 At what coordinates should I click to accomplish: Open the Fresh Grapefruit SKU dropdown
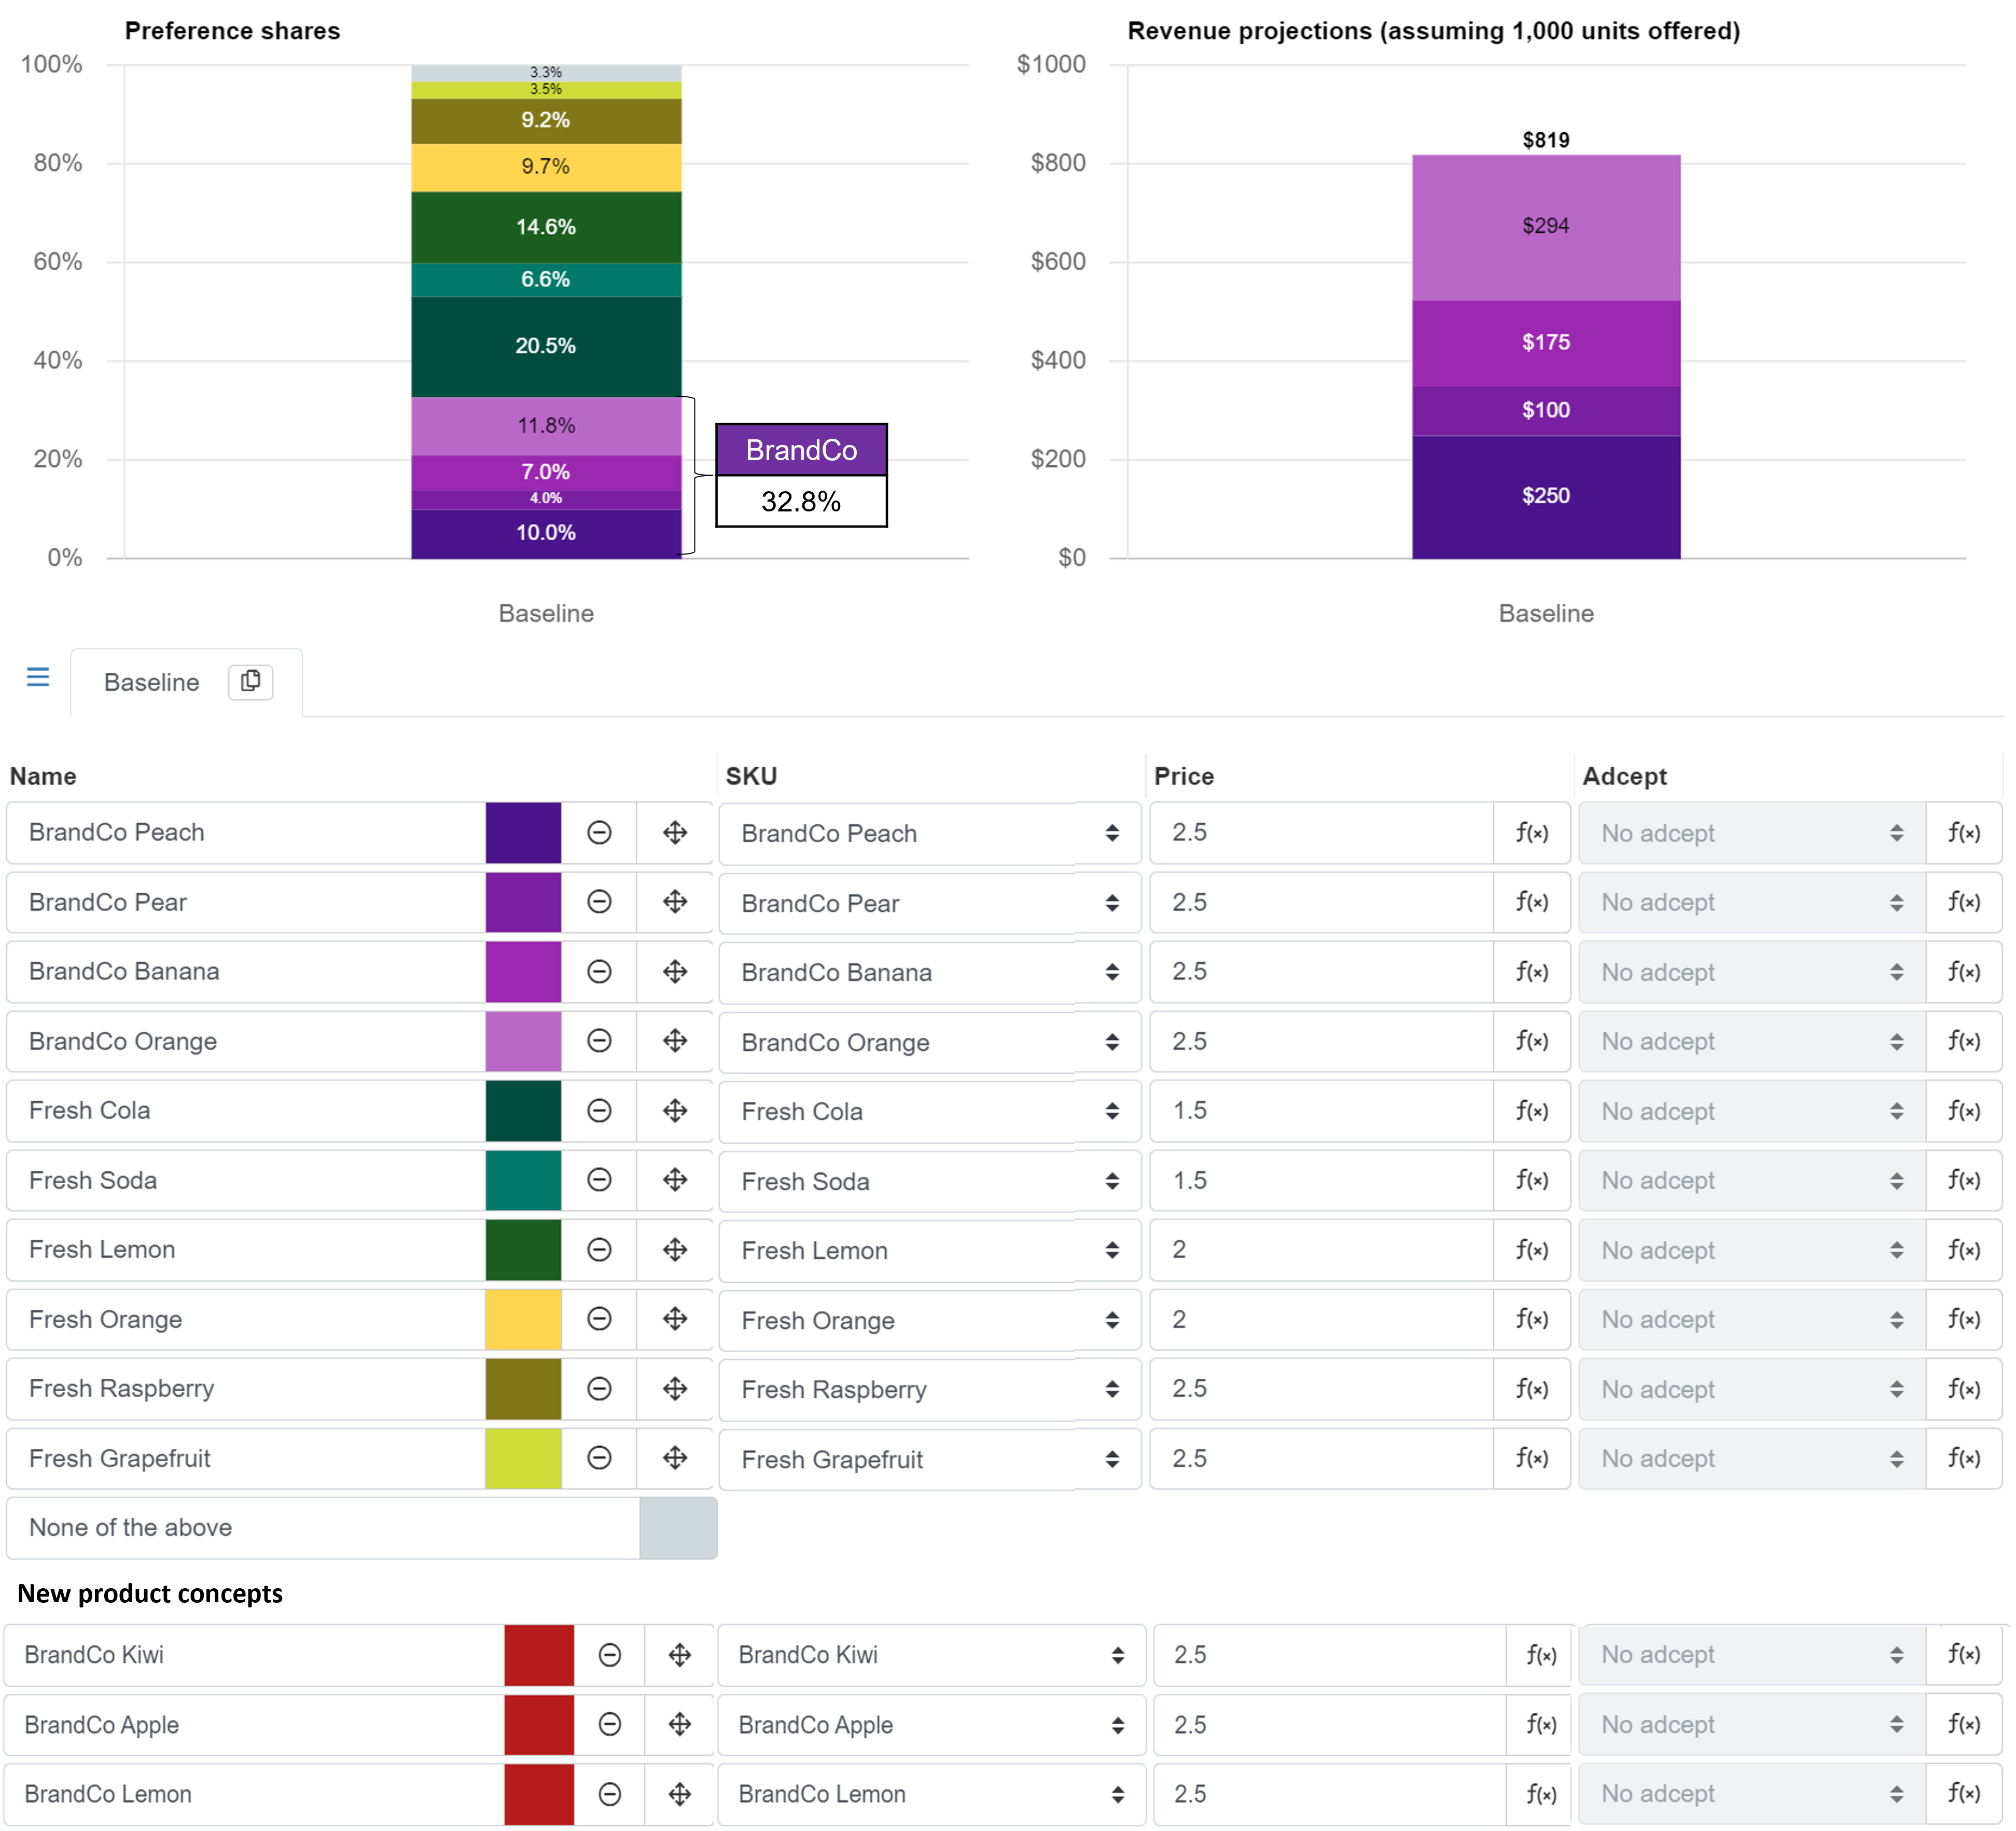[930, 1459]
